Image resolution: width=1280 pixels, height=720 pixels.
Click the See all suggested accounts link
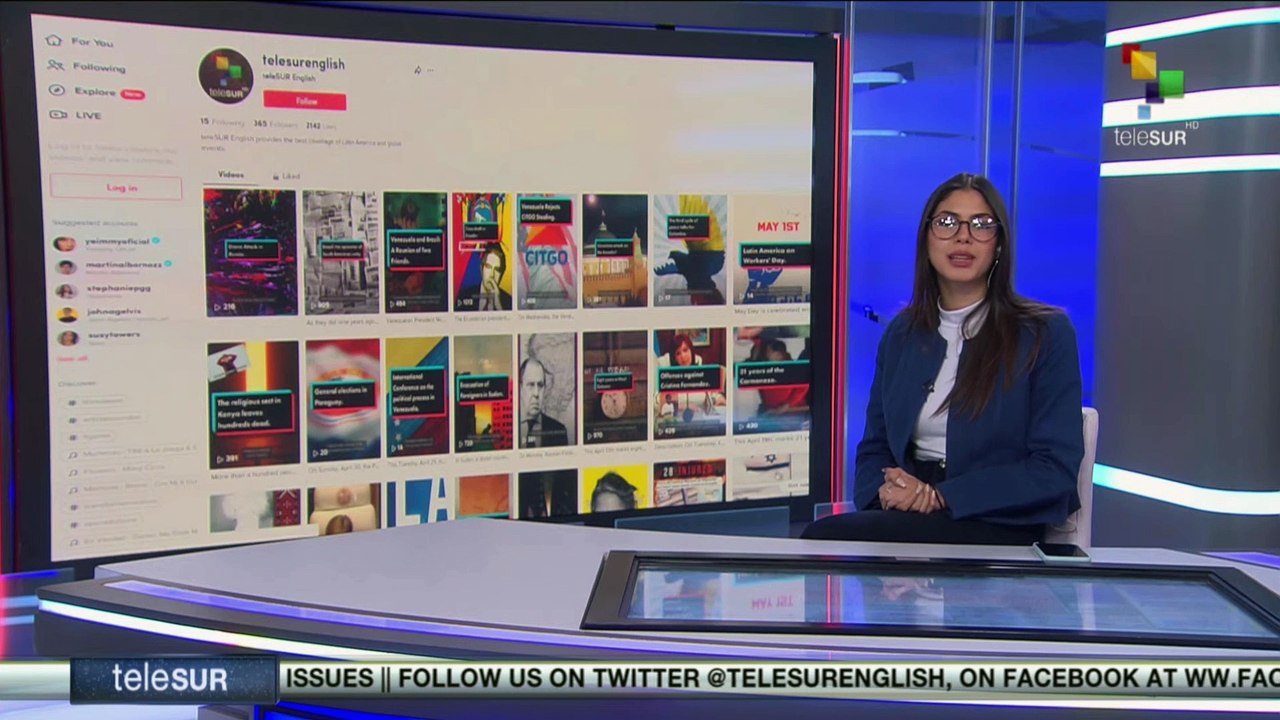point(72,358)
